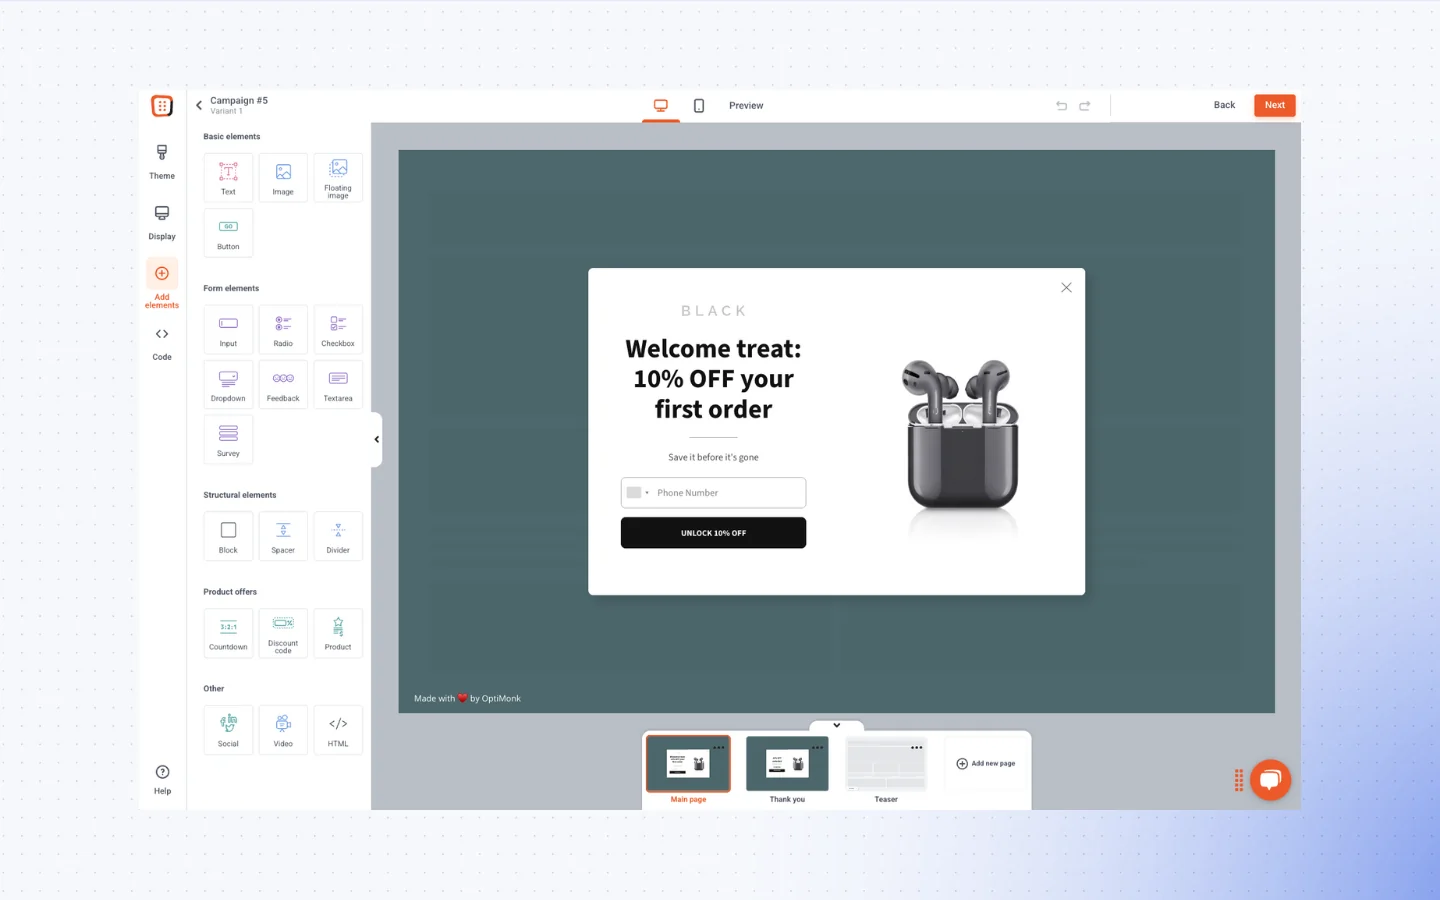Add a Countdown element

pos(228,634)
